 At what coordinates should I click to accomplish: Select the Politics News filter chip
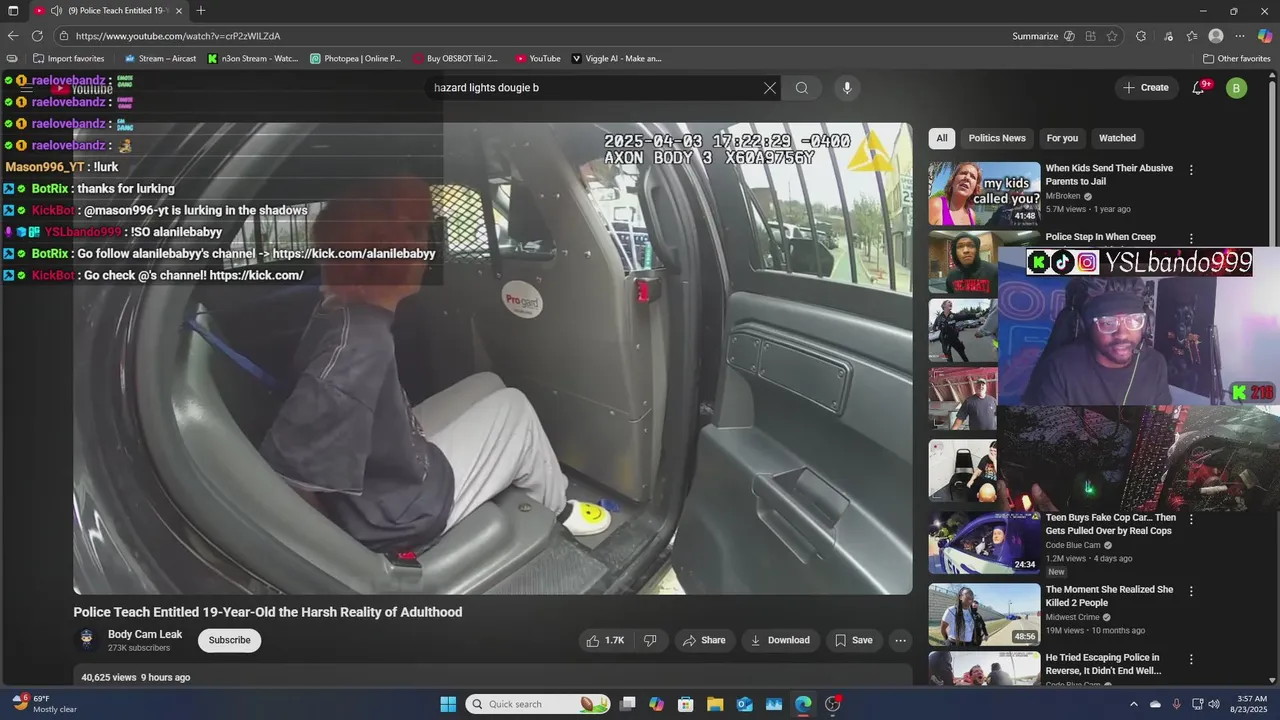pyautogui.click(x=997, y=138)
